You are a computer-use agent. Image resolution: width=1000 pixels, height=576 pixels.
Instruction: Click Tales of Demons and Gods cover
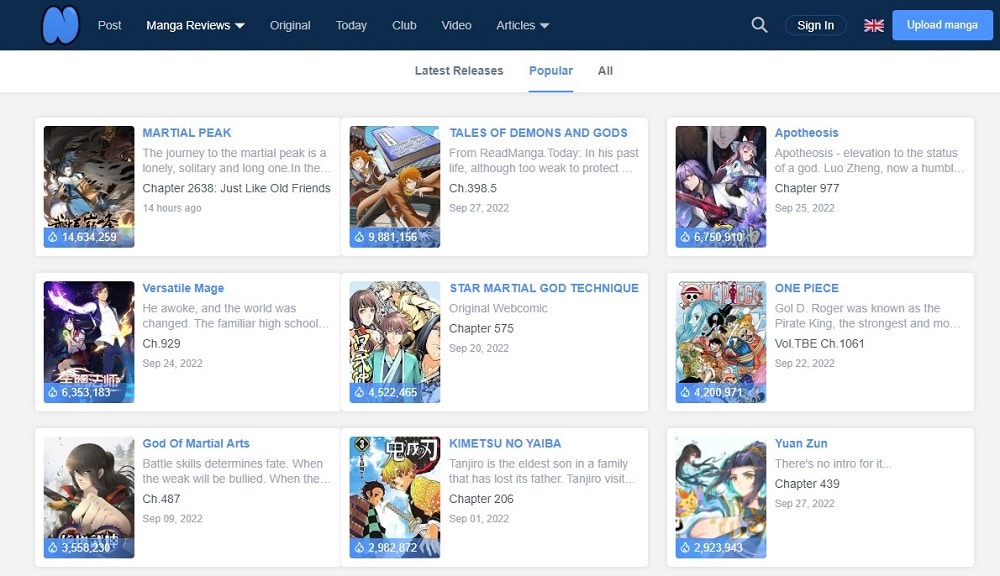(x=395, y=186)
